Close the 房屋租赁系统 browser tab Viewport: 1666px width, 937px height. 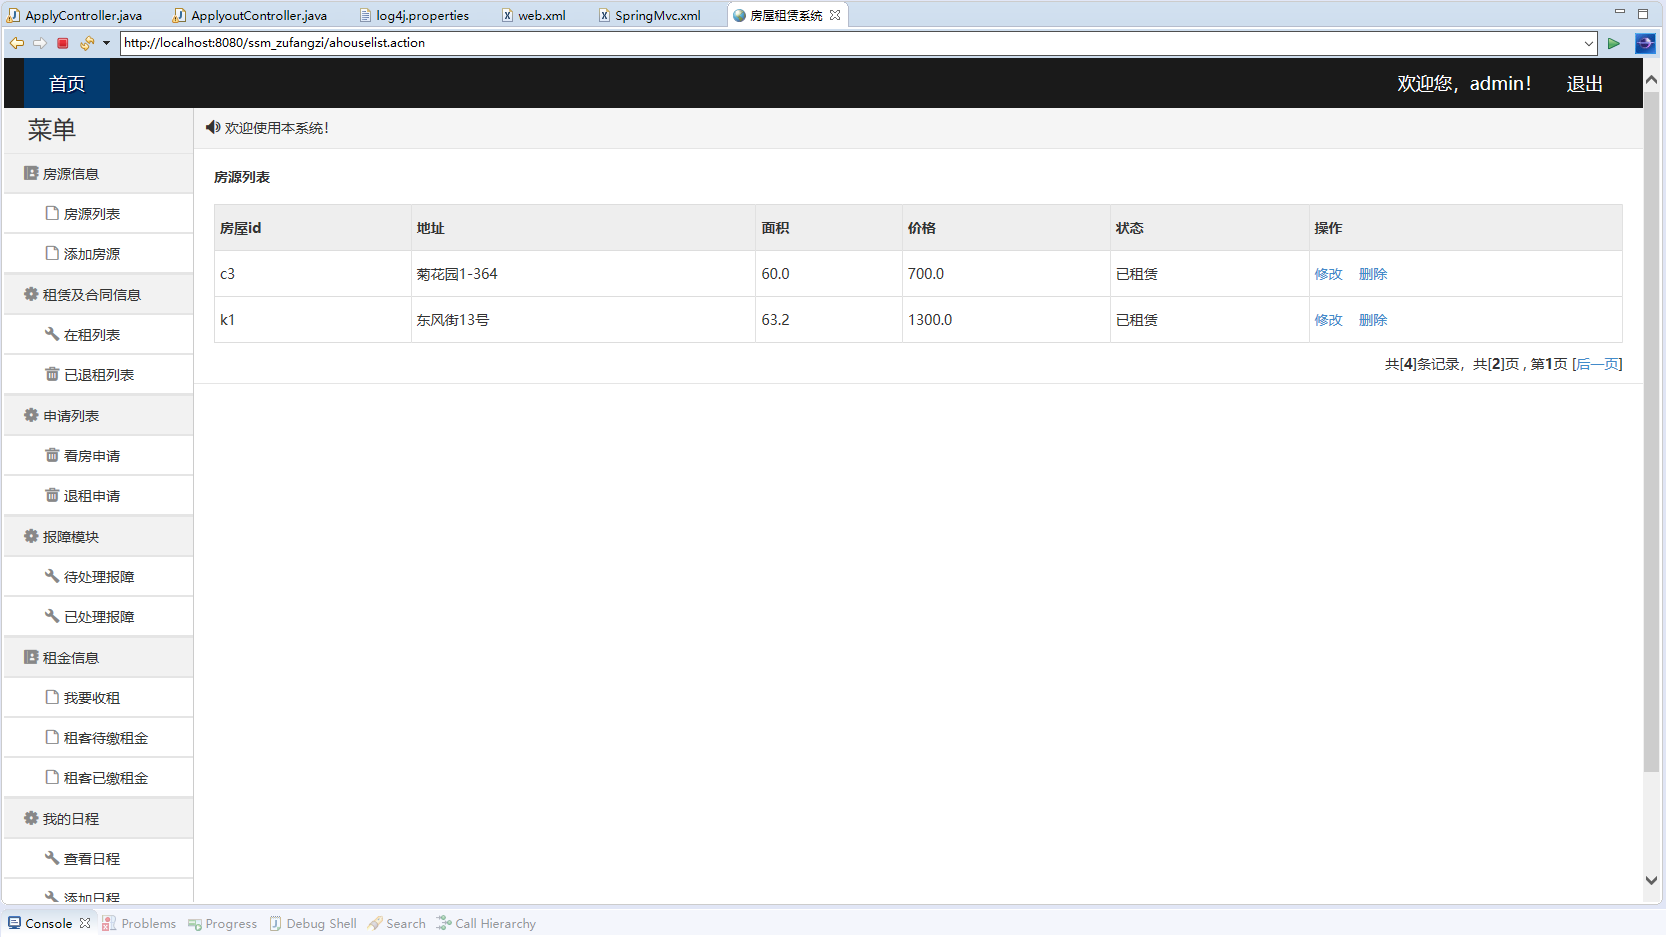835,15
